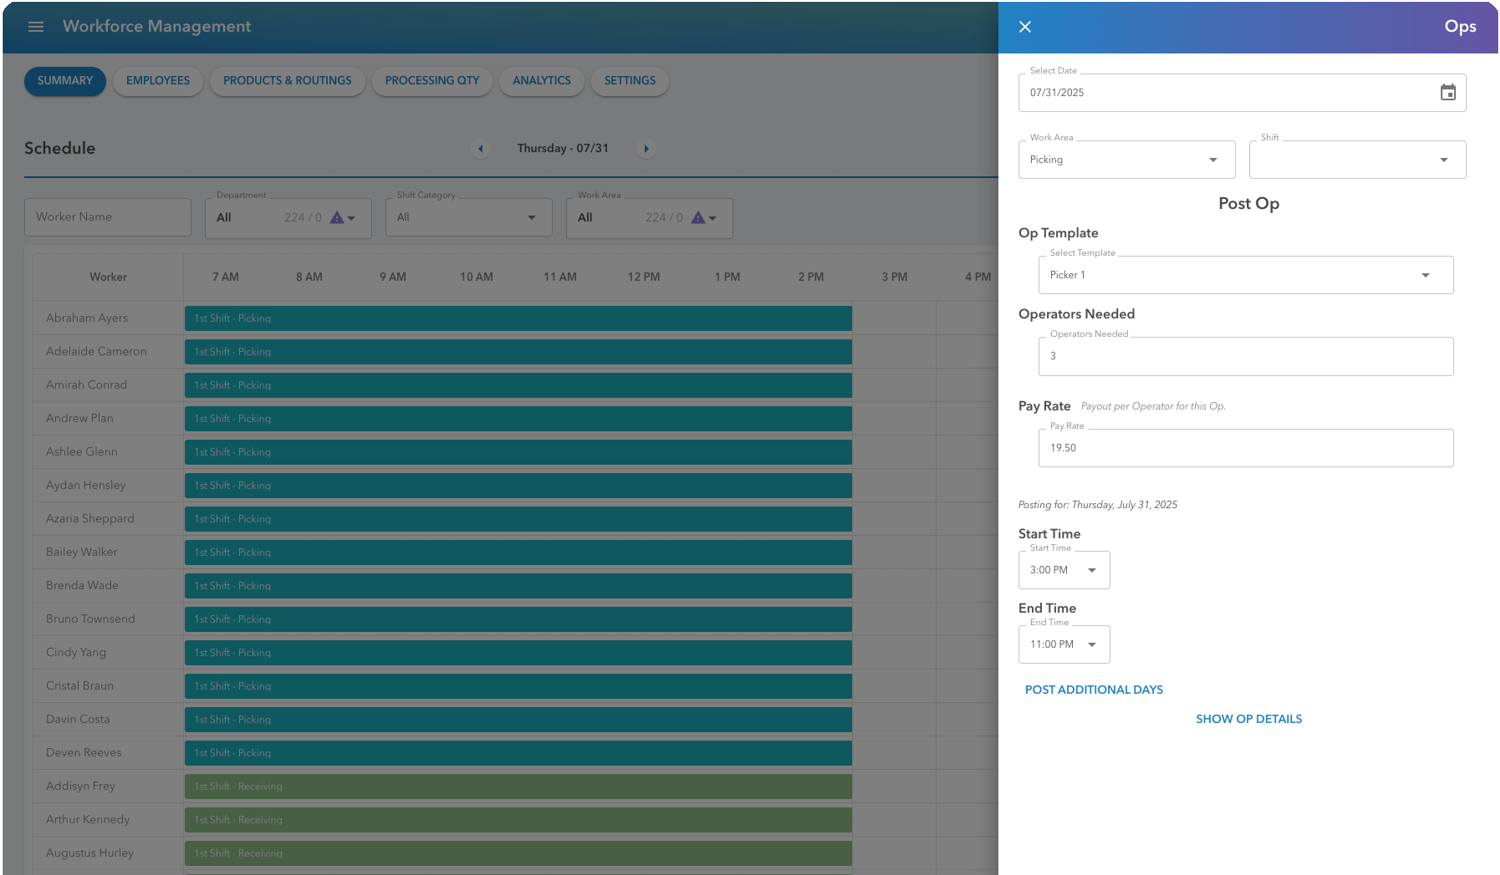Select the Processing Qty tab
1500x875 pixels.
[432, 81]
